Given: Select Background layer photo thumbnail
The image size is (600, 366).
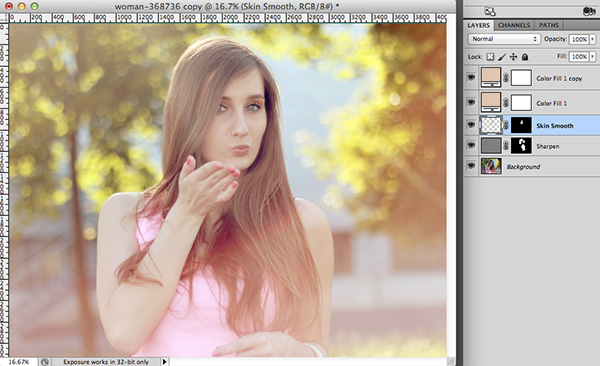Looking at the screenshot, I should (x=491, y=166).
